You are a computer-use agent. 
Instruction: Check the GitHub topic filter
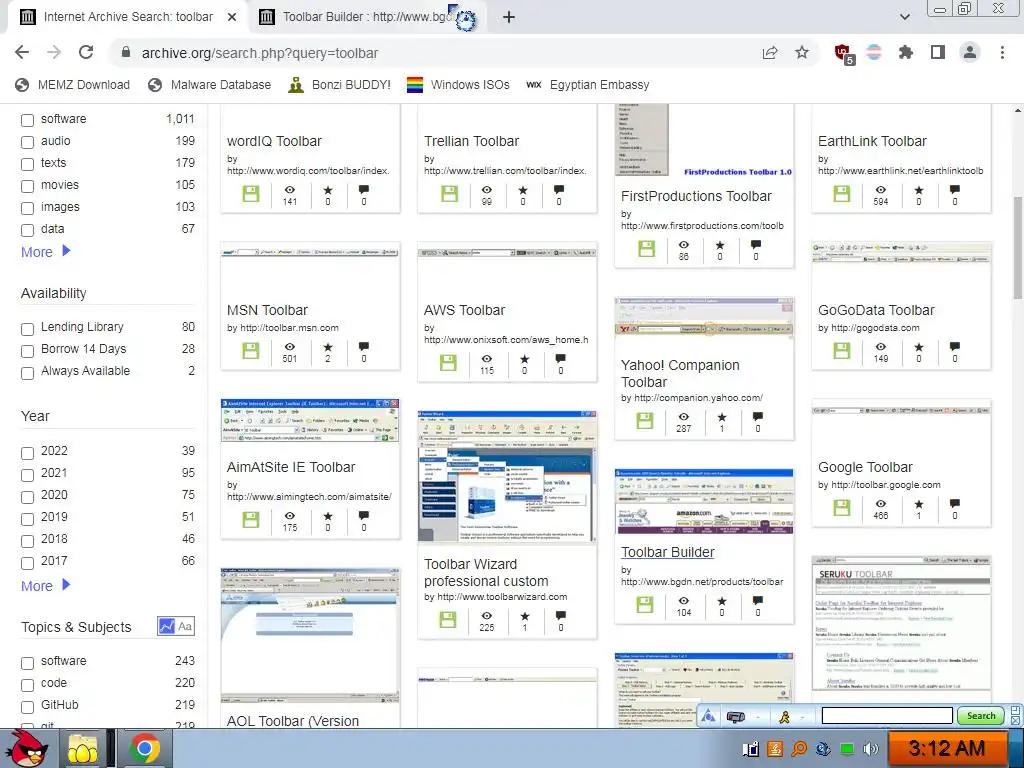click(x=27, y=707)
